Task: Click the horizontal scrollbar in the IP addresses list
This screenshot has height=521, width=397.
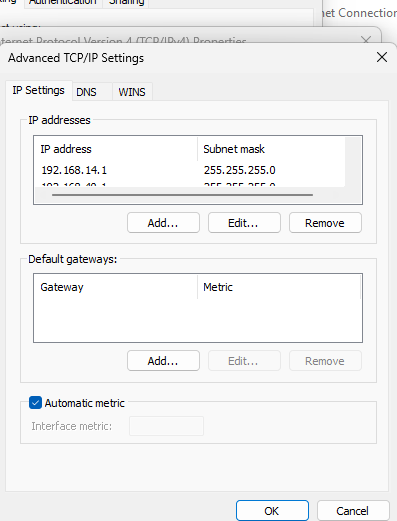Action: [x=182, y=195]
